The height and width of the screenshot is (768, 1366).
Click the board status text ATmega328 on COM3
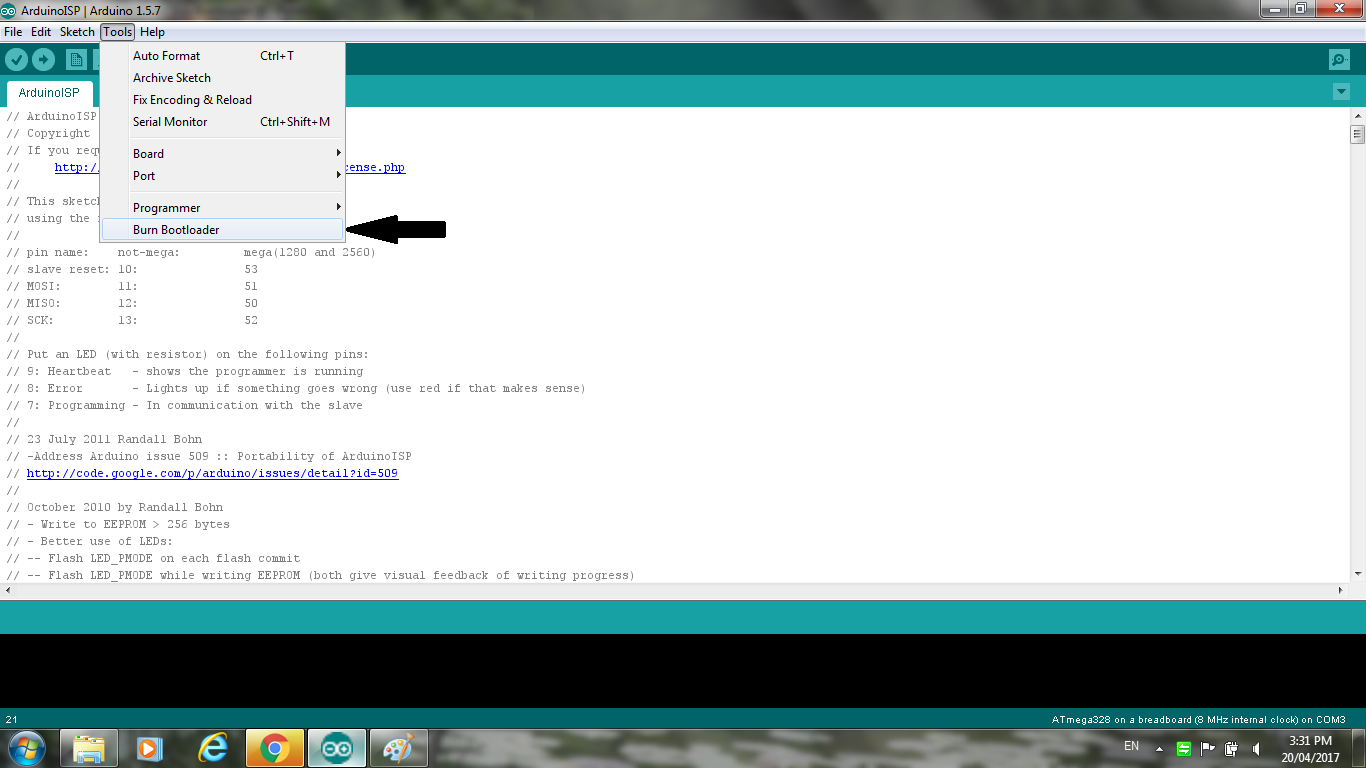(1198, 719)
